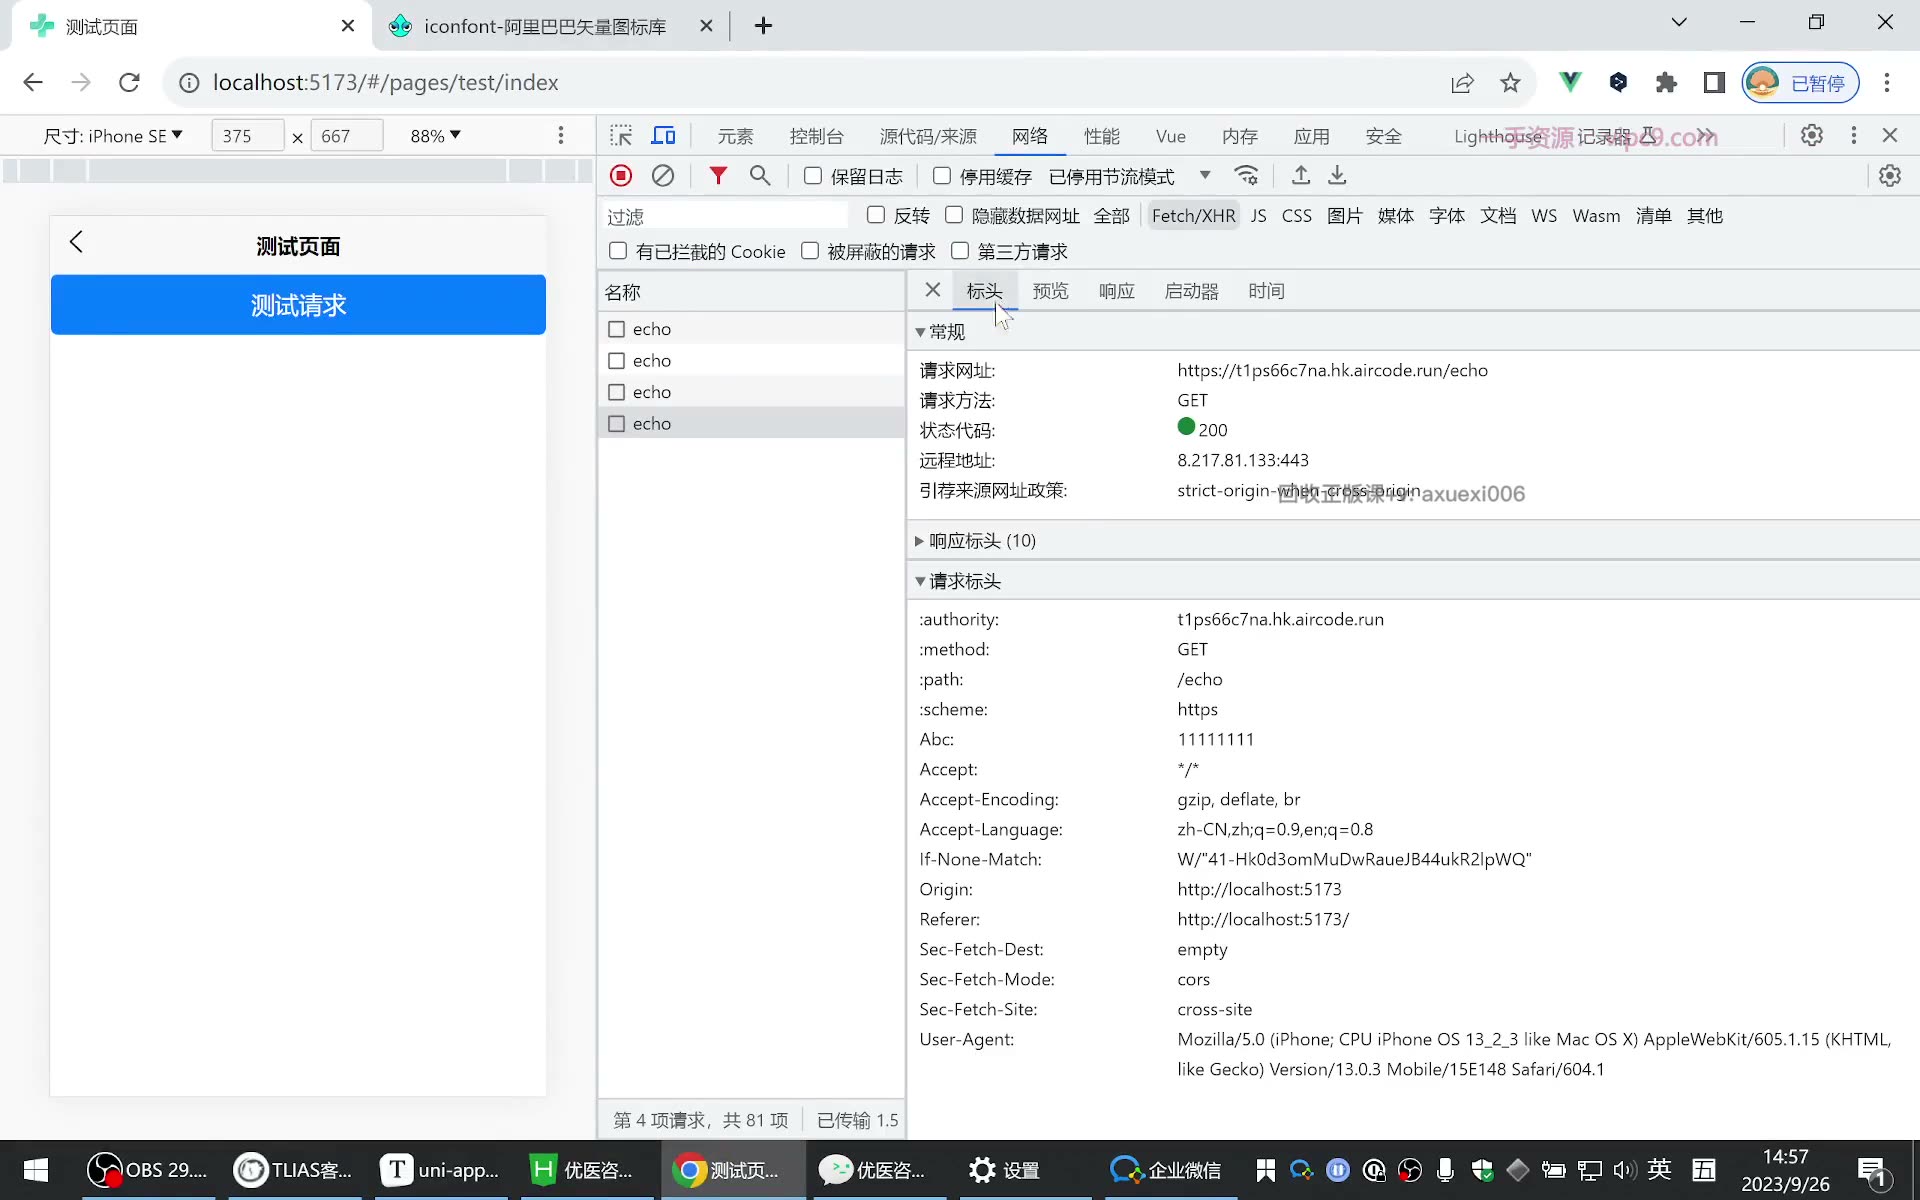Screen dimensions: 1920x1200
Task: Open network search magnifier
Action: point(760,176)
